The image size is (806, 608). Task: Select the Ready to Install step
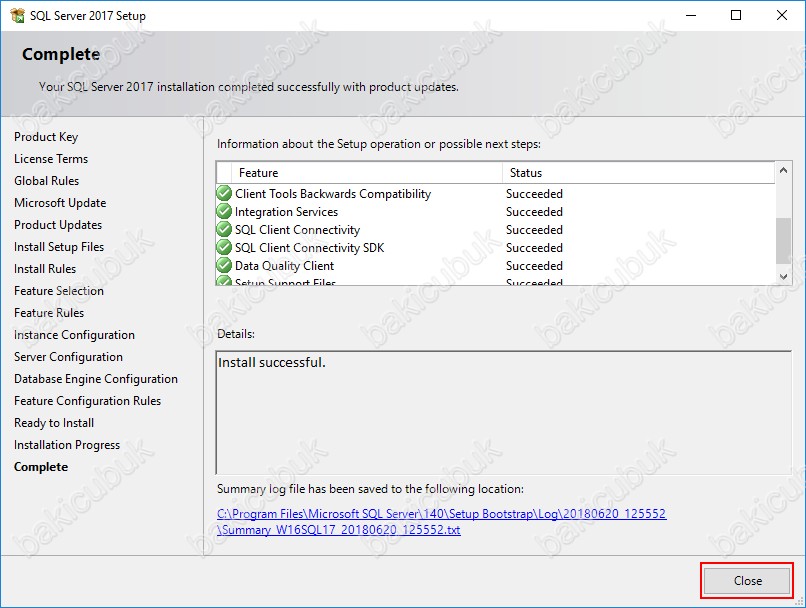point(54,423)
